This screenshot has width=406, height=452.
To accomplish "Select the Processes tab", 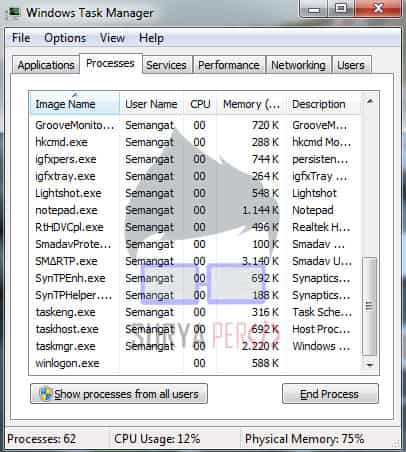I will 110,63.
